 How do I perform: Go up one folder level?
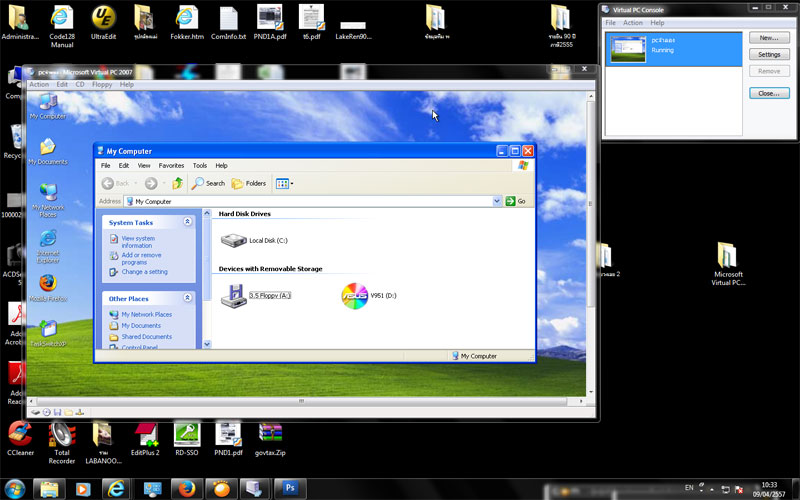pyautogui.click(x=177, y=183)
